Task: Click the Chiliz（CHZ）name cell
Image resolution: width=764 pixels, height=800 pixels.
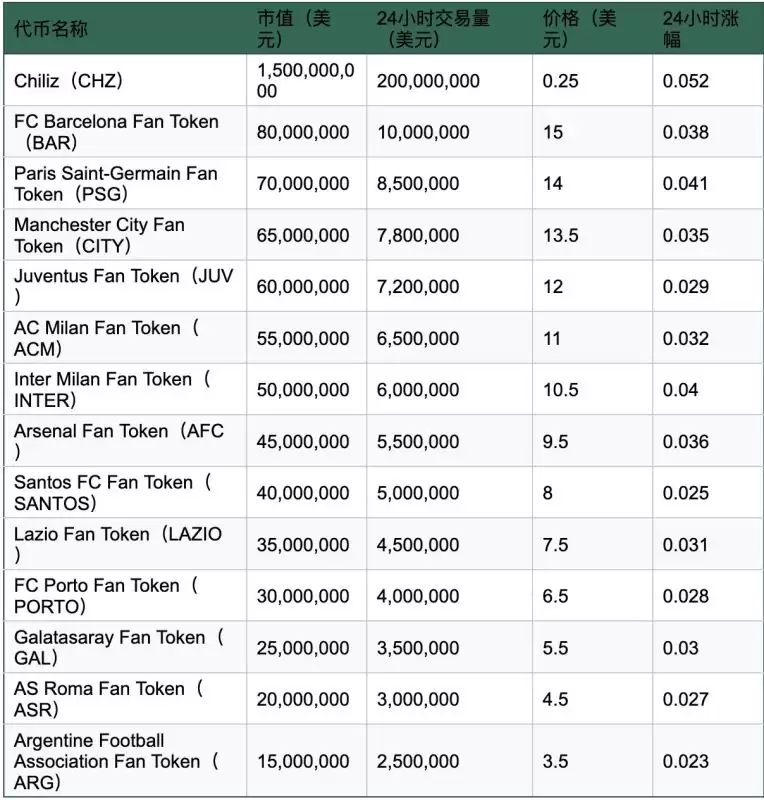Action: click(69, 81)
